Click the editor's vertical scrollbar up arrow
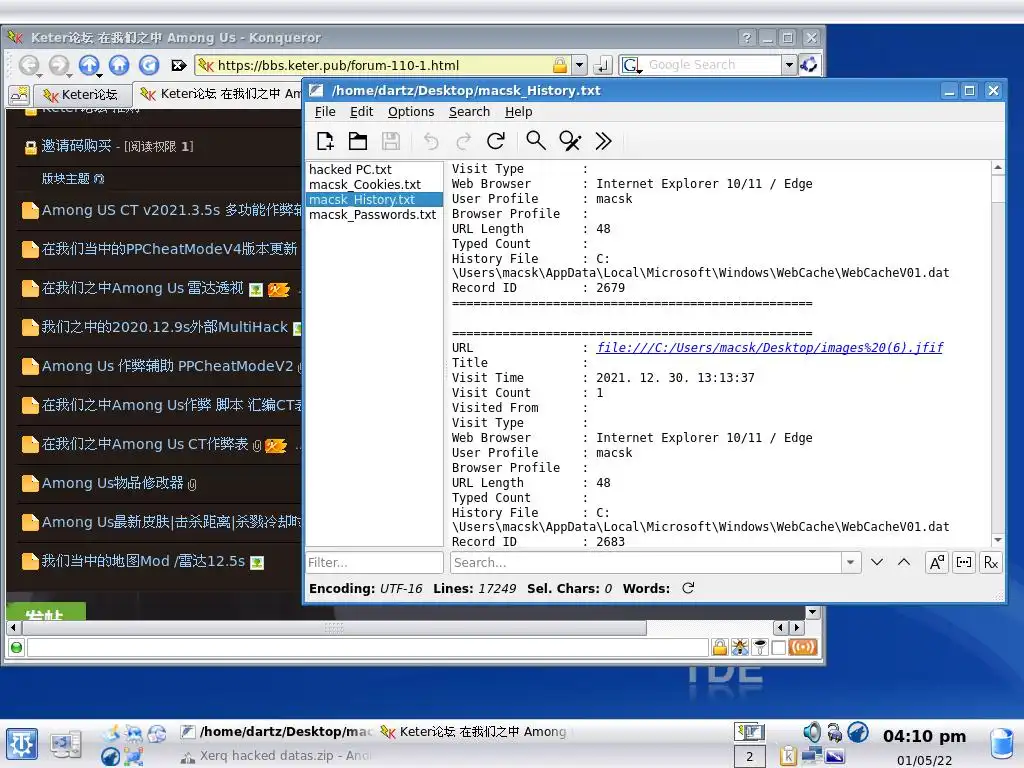1024x768 pixels. 998,168
